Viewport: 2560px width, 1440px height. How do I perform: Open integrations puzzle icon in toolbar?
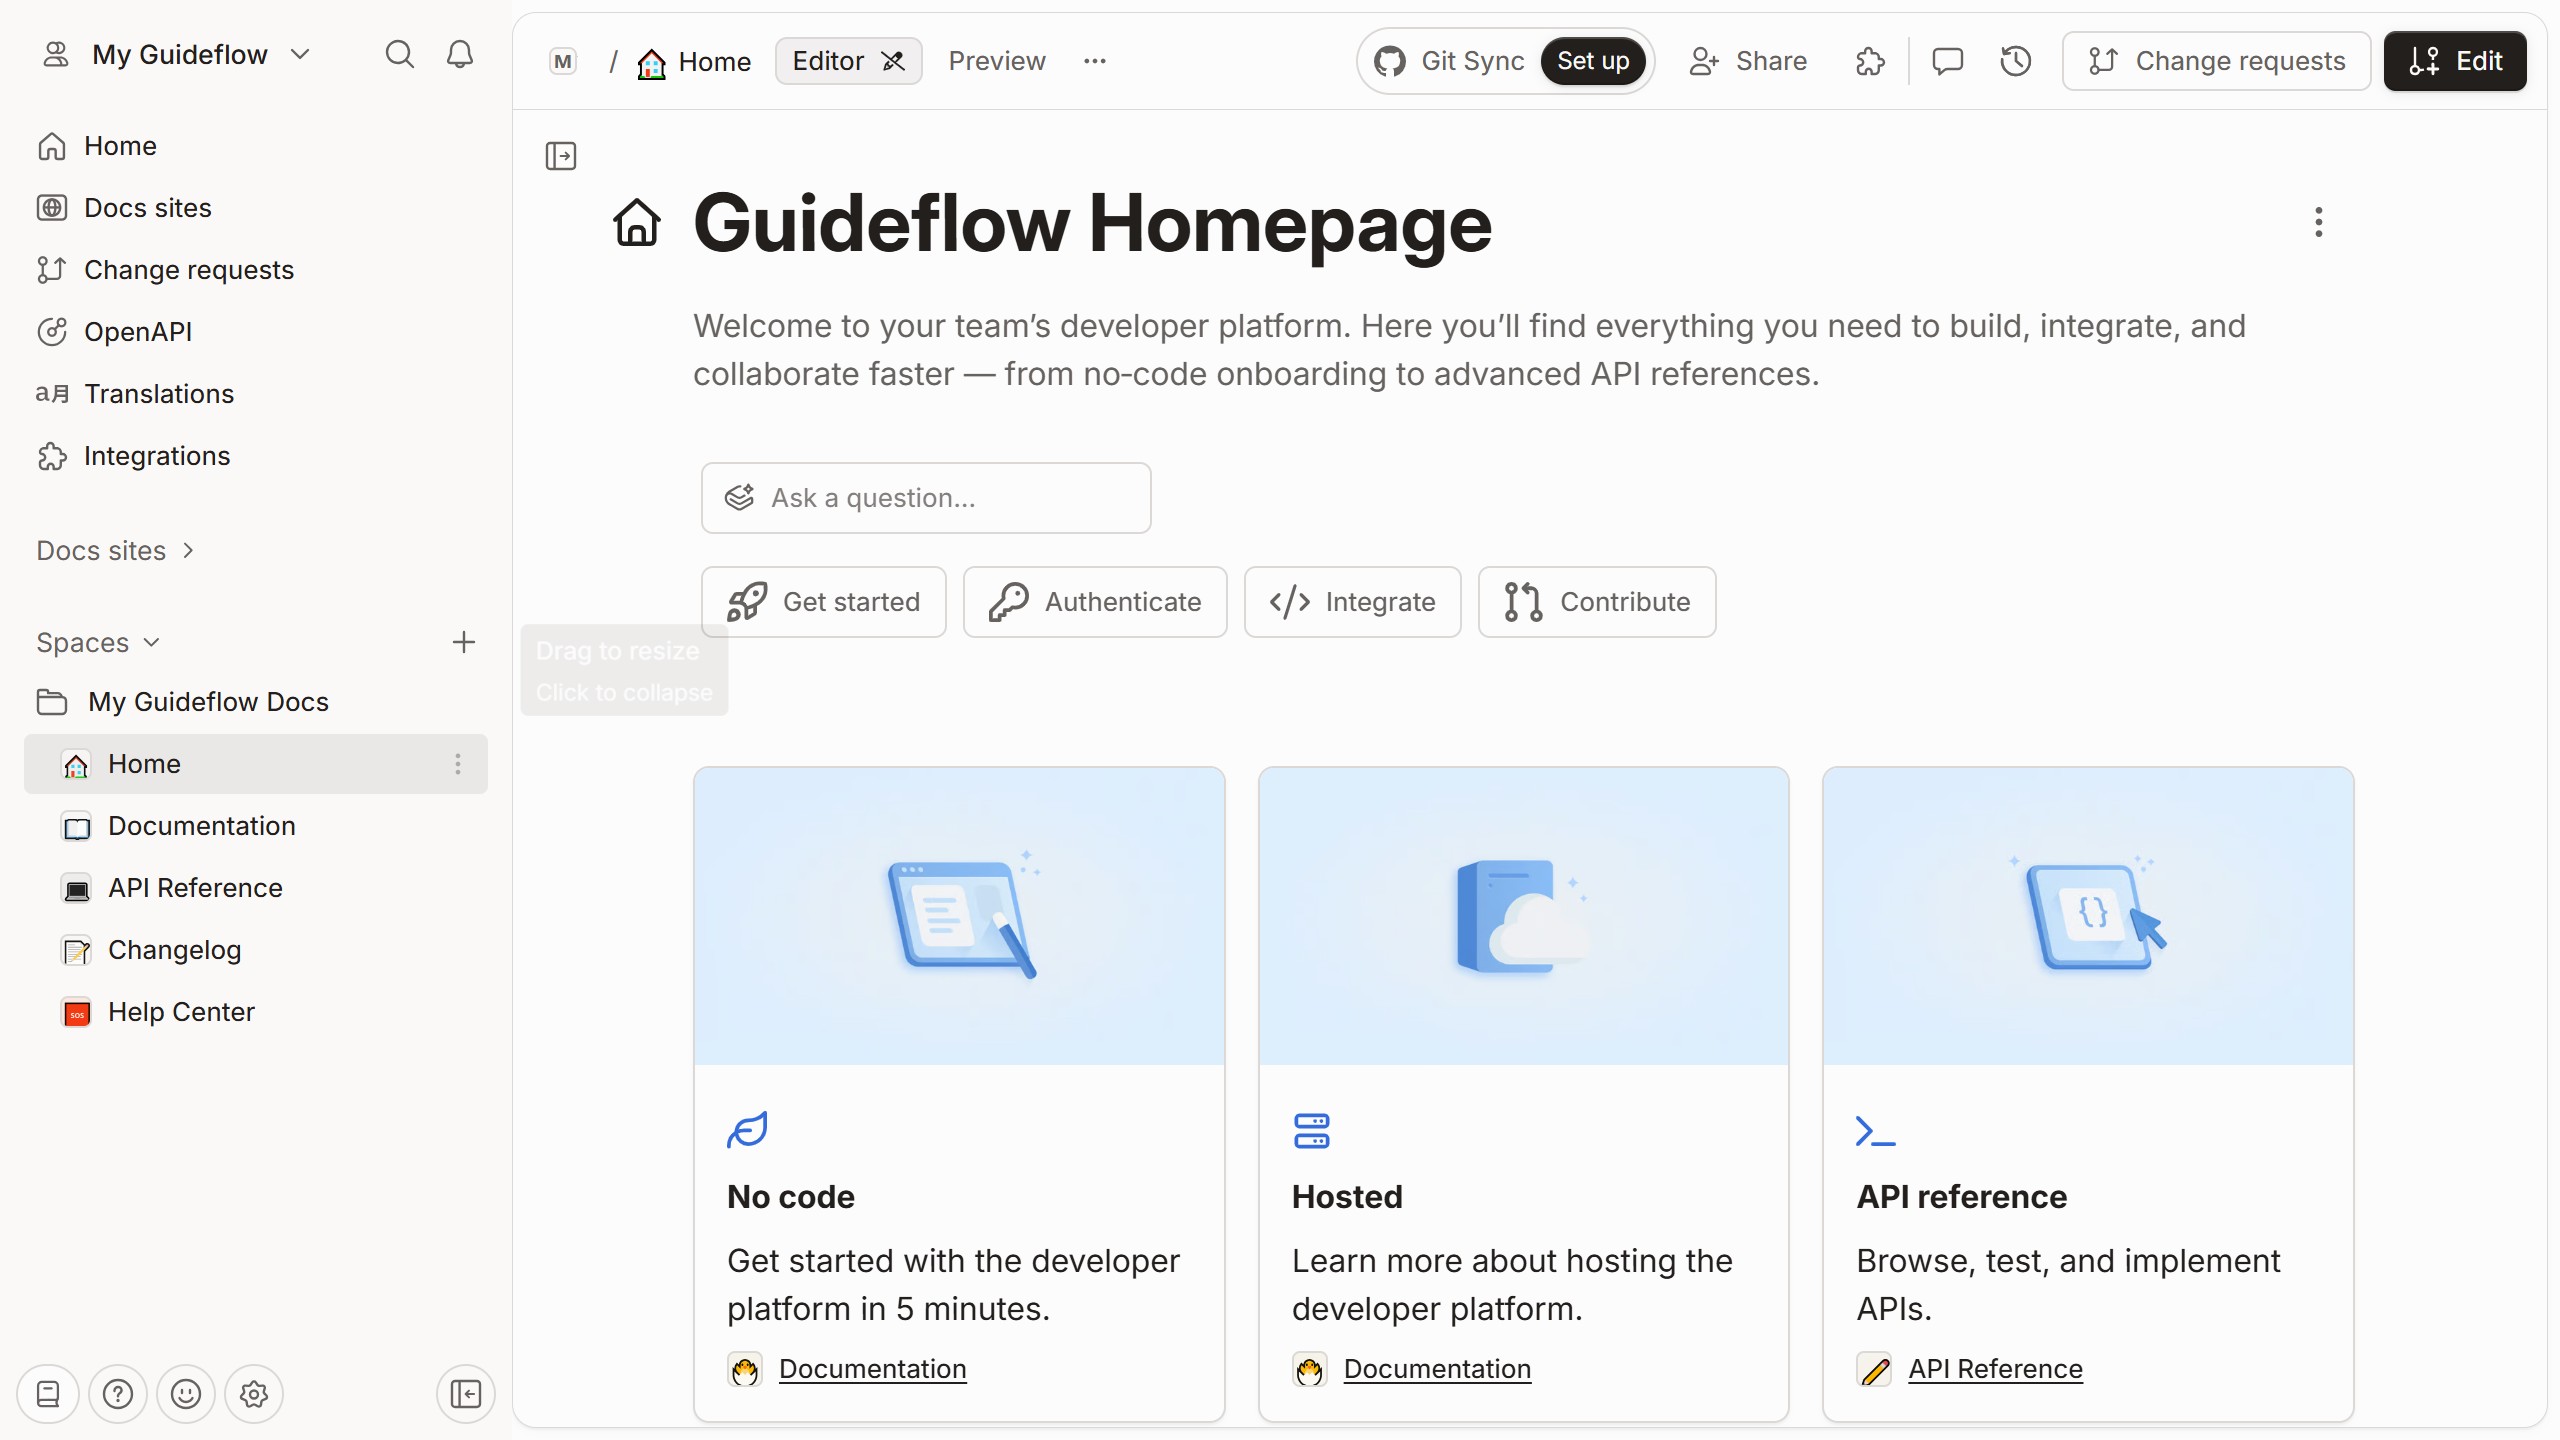pos(1870,61)
